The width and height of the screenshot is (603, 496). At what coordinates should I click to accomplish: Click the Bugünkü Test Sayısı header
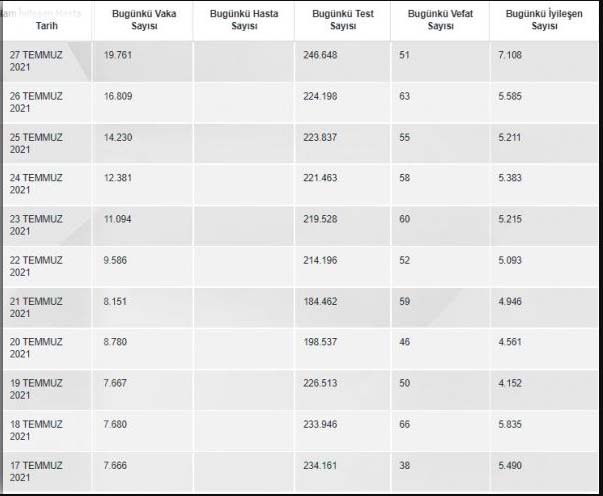[343, 20]
